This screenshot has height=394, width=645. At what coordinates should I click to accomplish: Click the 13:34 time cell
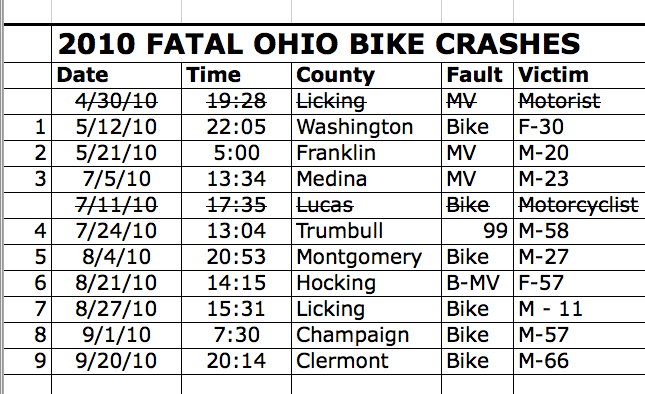237,179
